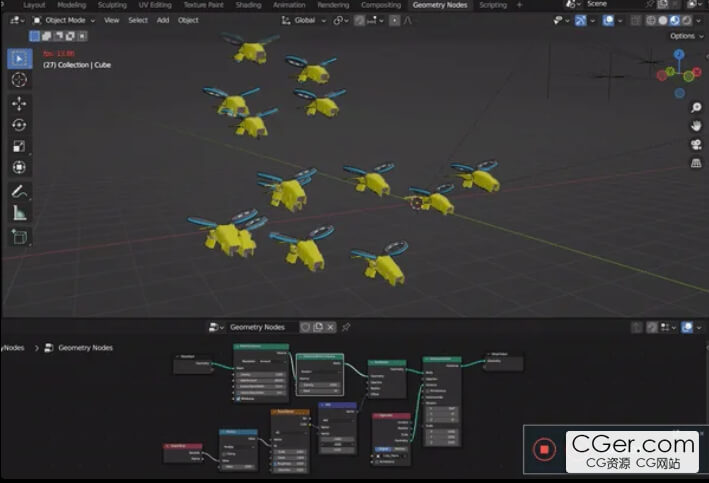Viewport: 709px width, 483px height.
Task: Select the Annotate pencil tool
Action: coord(19,191)
